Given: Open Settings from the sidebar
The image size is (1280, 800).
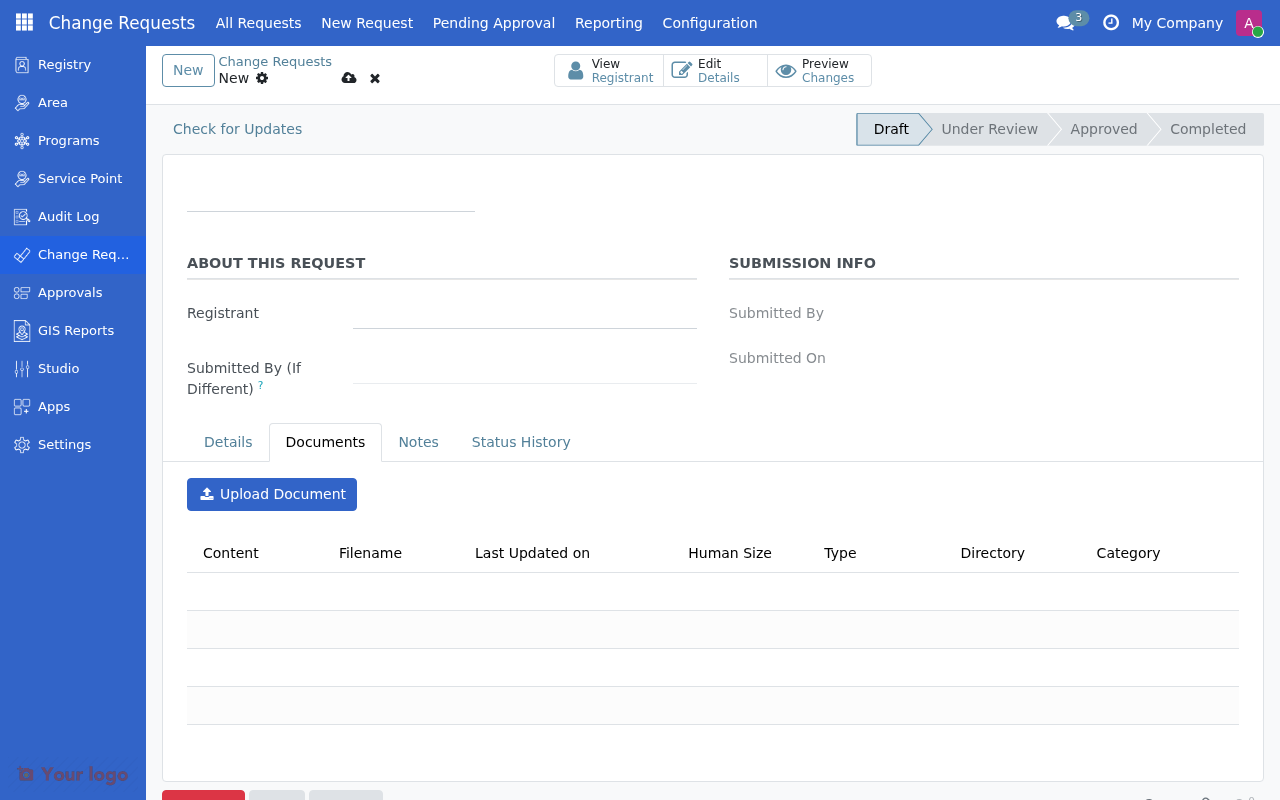Looking at the screenshot, I should (x=63, y=444).
